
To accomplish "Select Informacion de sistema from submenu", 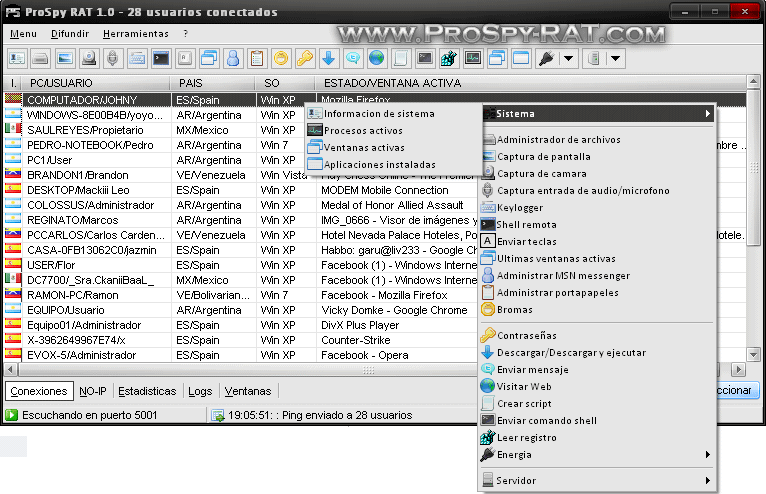I will pyautogui.click(x=393, y=114).
